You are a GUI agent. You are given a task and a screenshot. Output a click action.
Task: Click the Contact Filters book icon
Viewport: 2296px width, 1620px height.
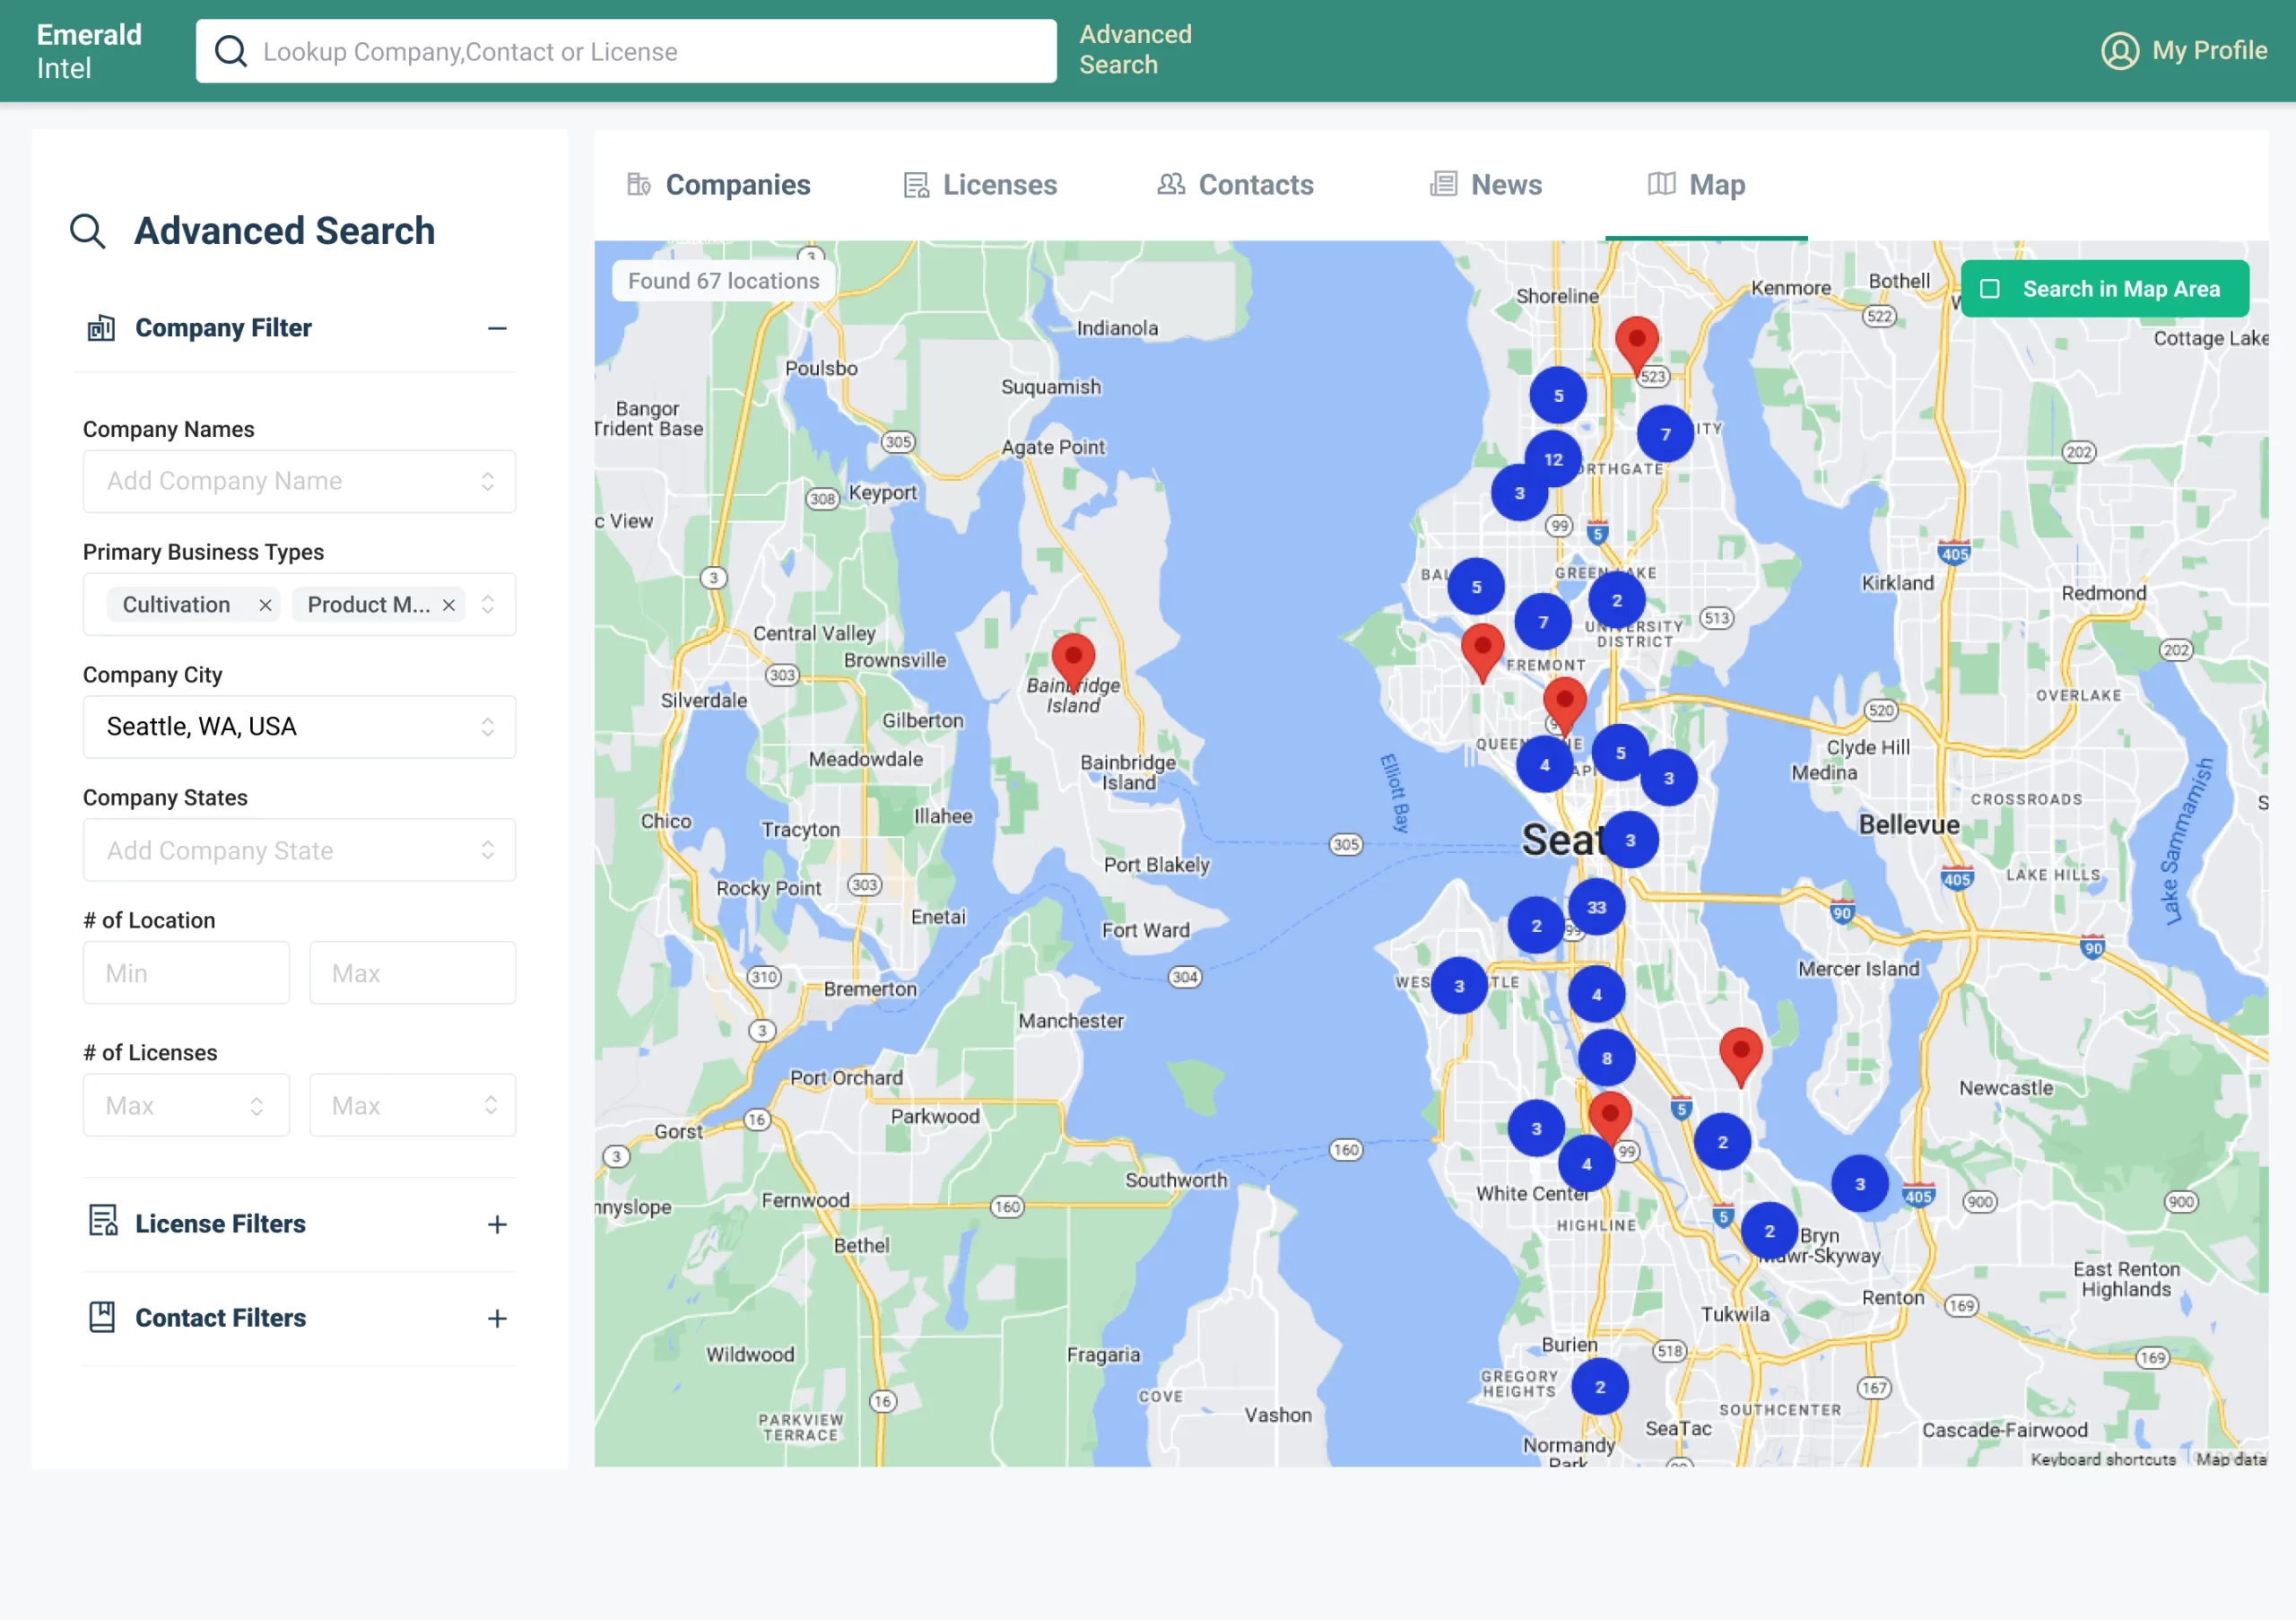[102, 1317]
